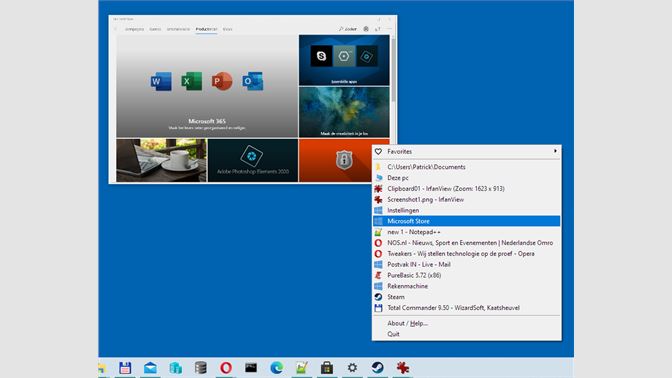Open Notepad++ icon on the taskbar
The width and height of the screenshot is (672, 378).
click(x=302, y=368)
